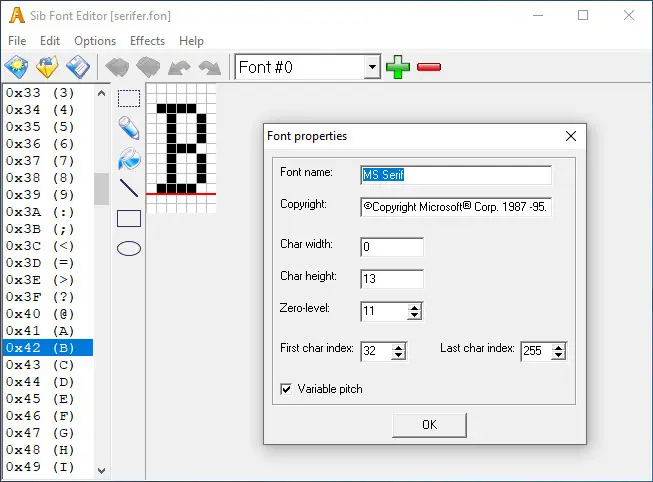
Task: Maximize the Sib Font Editor window
Action: (583, 15)
